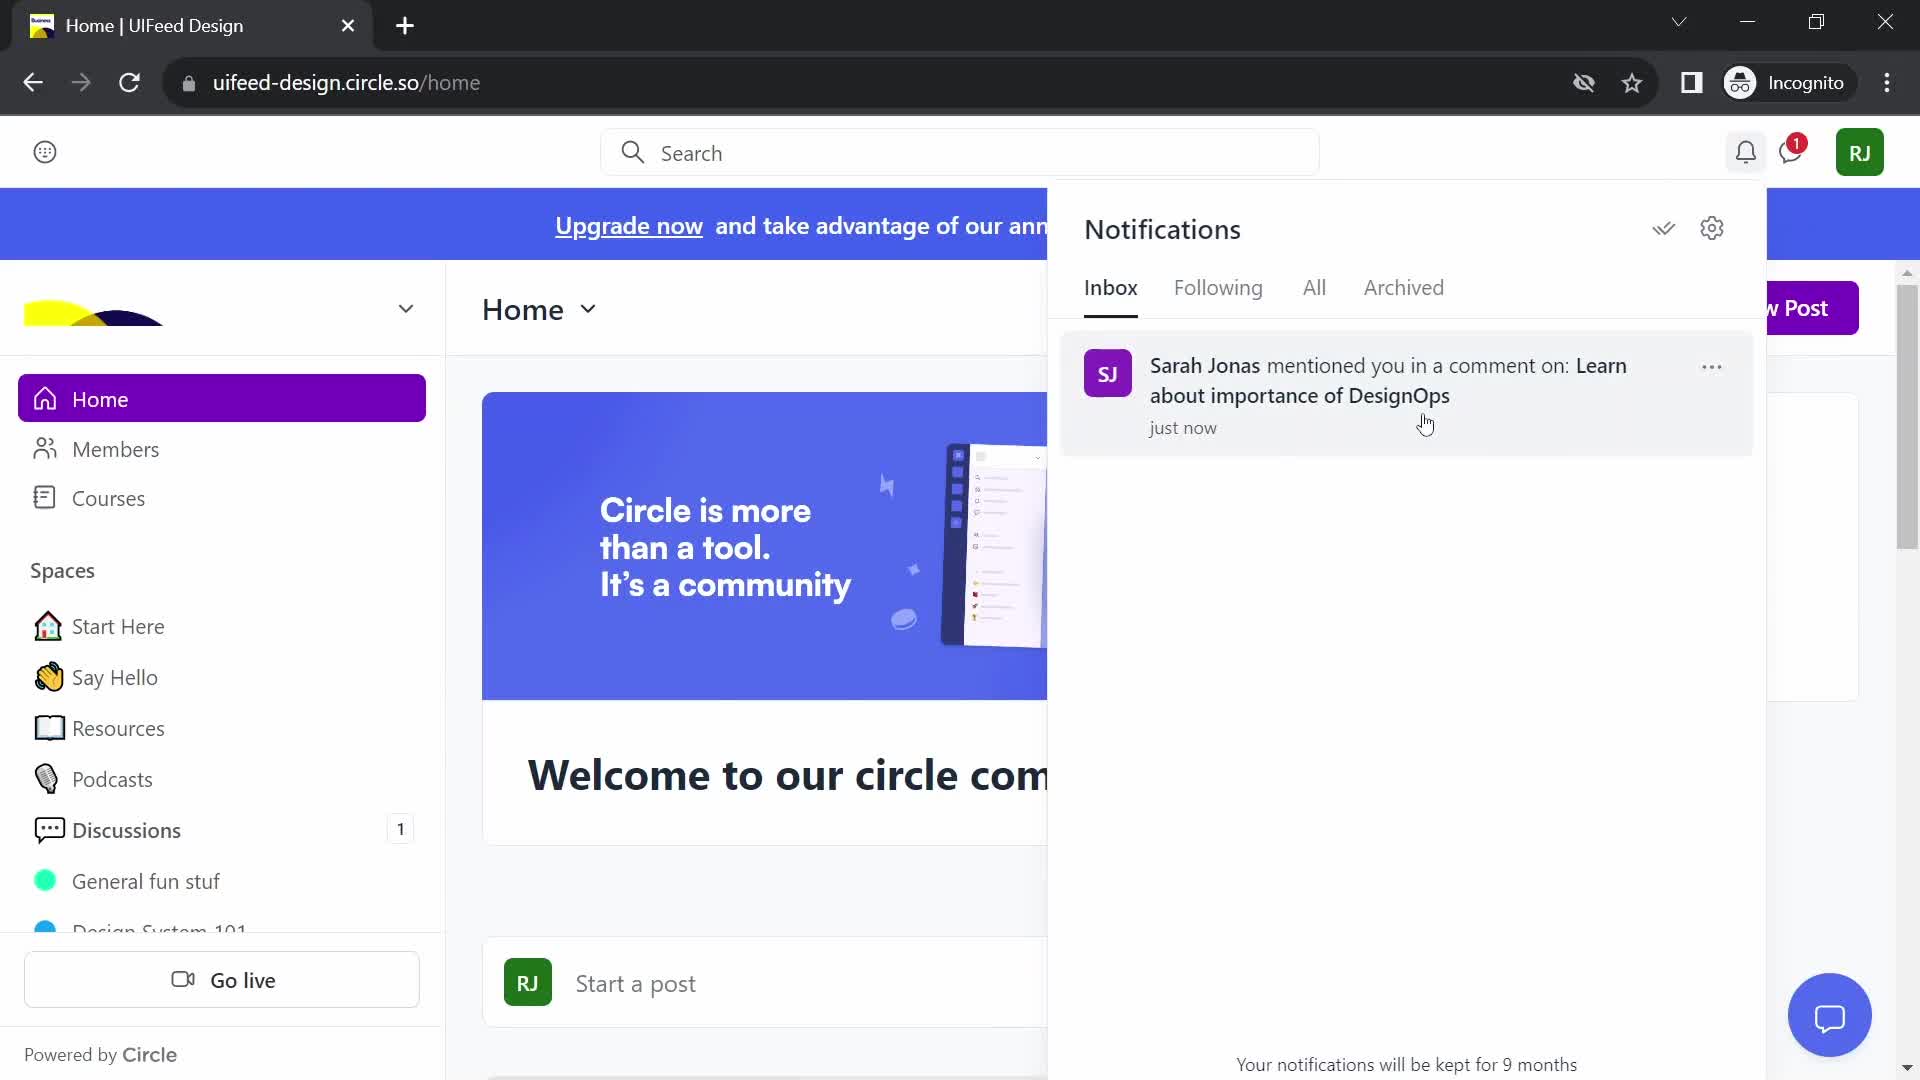Open the Start Here space
1920x1080 pixels.
(119, 625)
